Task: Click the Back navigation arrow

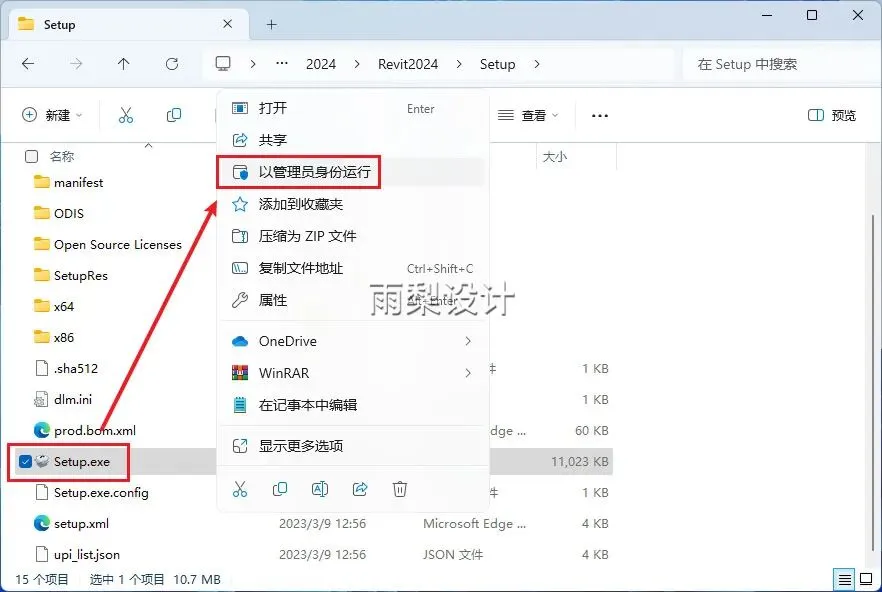Action: (x=28, y=64)
